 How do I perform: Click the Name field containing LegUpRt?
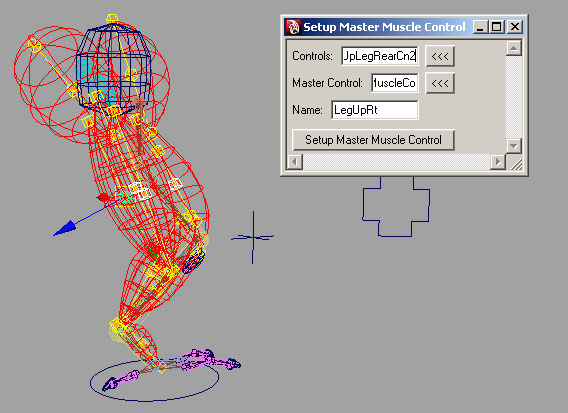tap(375, 110)
